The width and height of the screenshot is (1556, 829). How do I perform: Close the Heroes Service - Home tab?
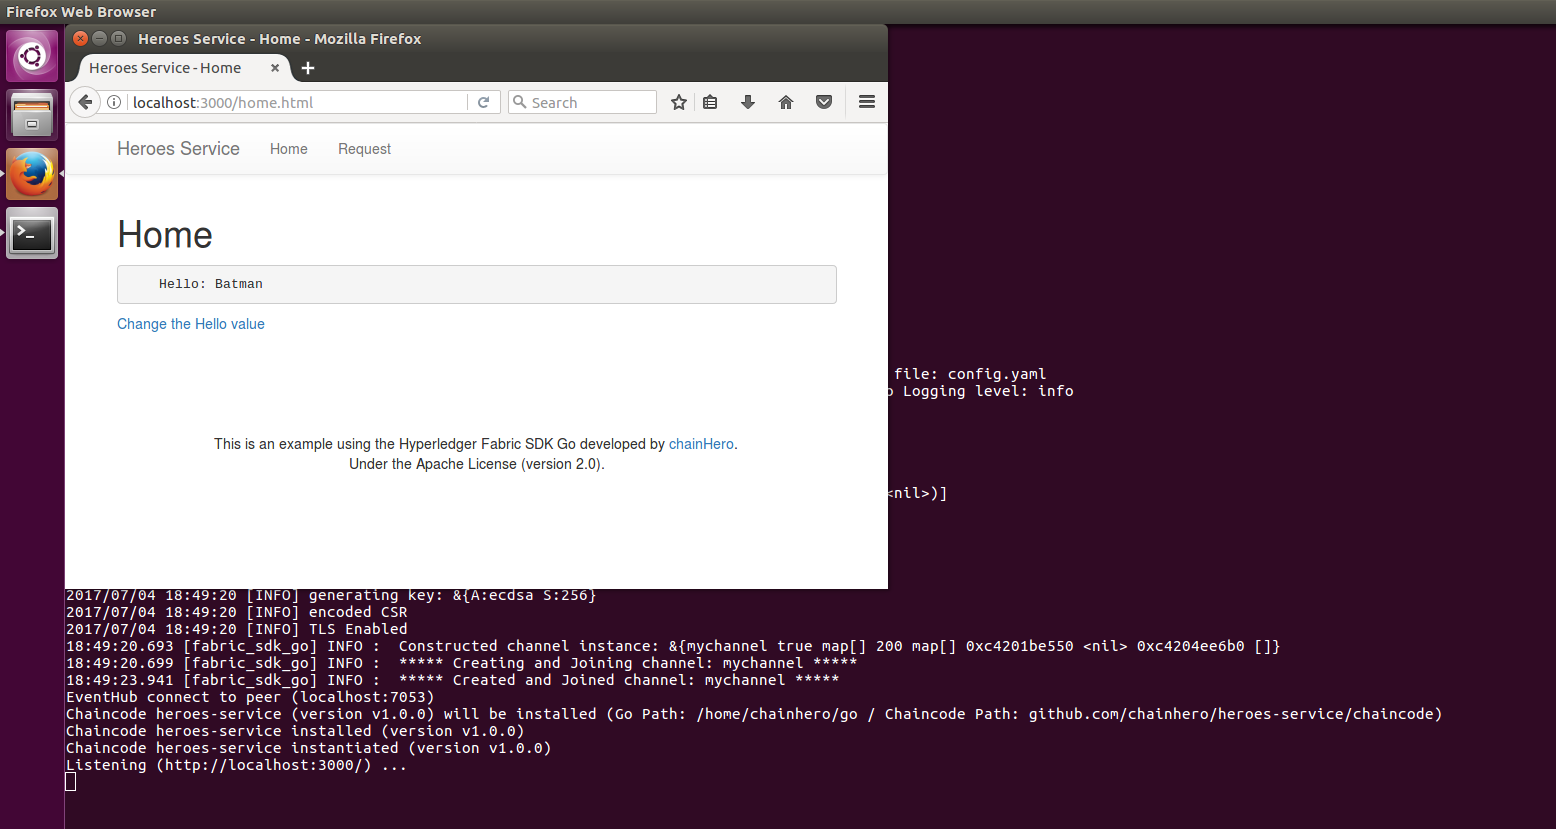tap(275, 68)
